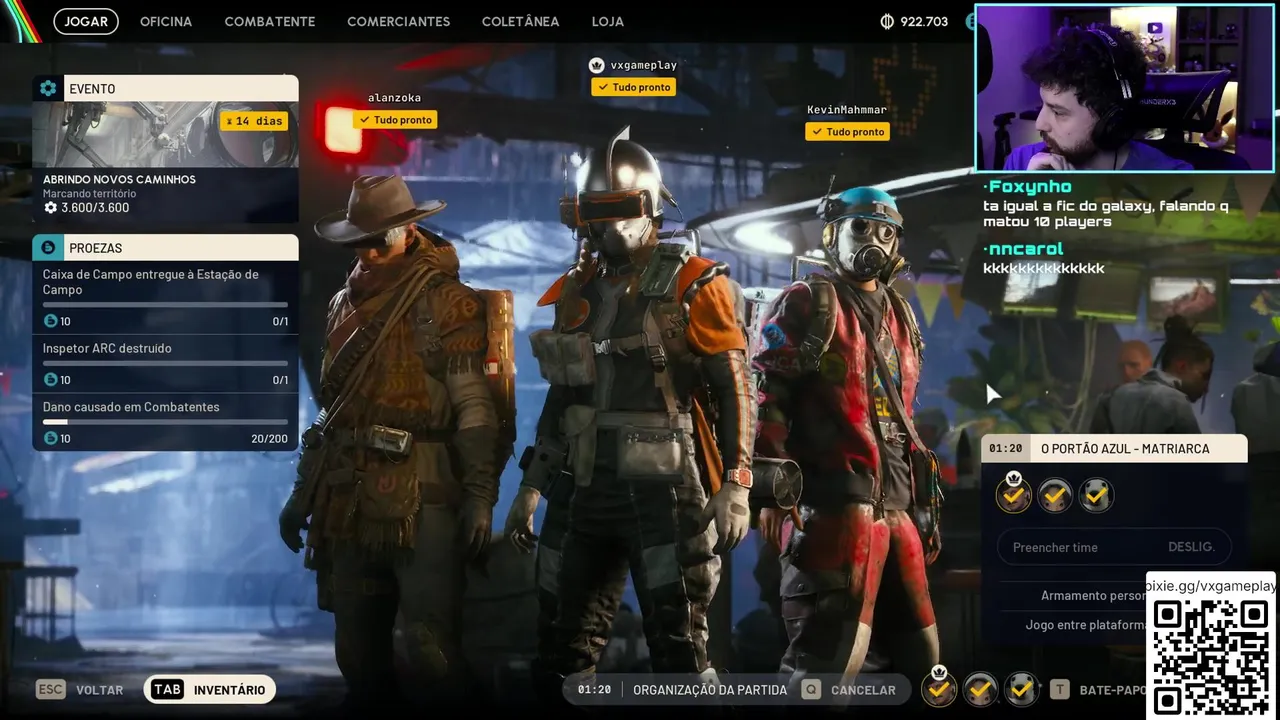This screenshot has height=720, width=1280.
Task: Click the 20/200 progress counter
Action: [x=269, y=438]
